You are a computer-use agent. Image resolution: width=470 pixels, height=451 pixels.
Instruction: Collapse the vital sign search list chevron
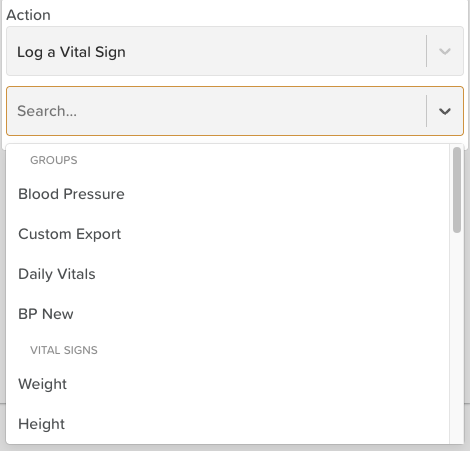445,111
